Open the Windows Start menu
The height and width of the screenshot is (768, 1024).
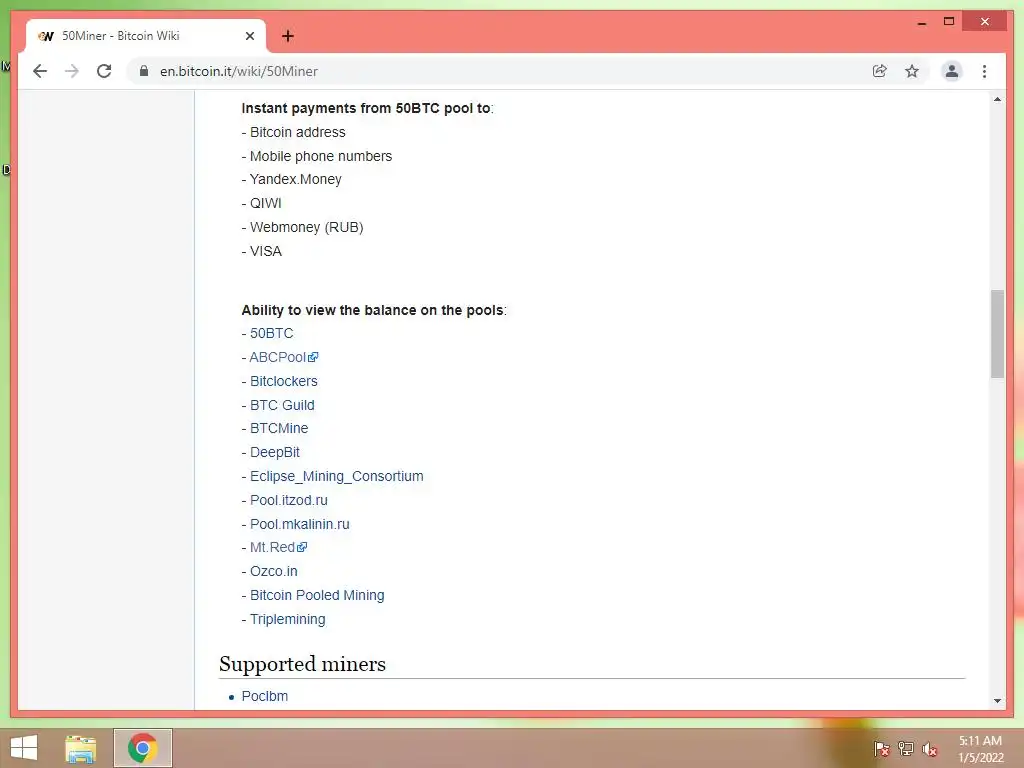[24, 748]
